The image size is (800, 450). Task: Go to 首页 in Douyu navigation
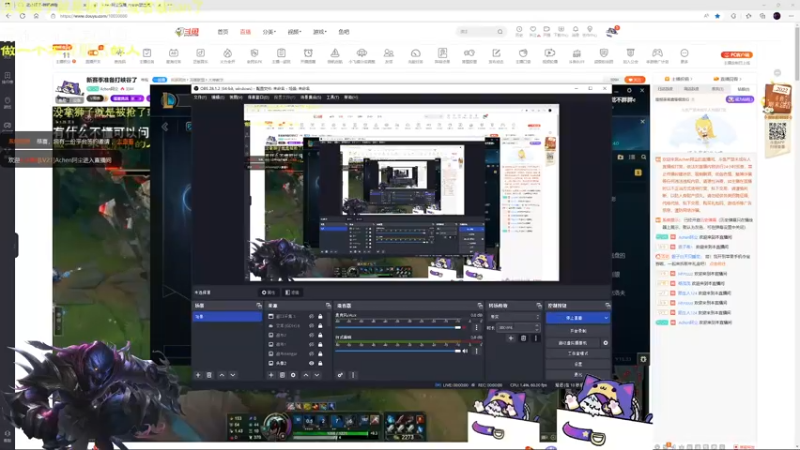(x=223, y=32)
